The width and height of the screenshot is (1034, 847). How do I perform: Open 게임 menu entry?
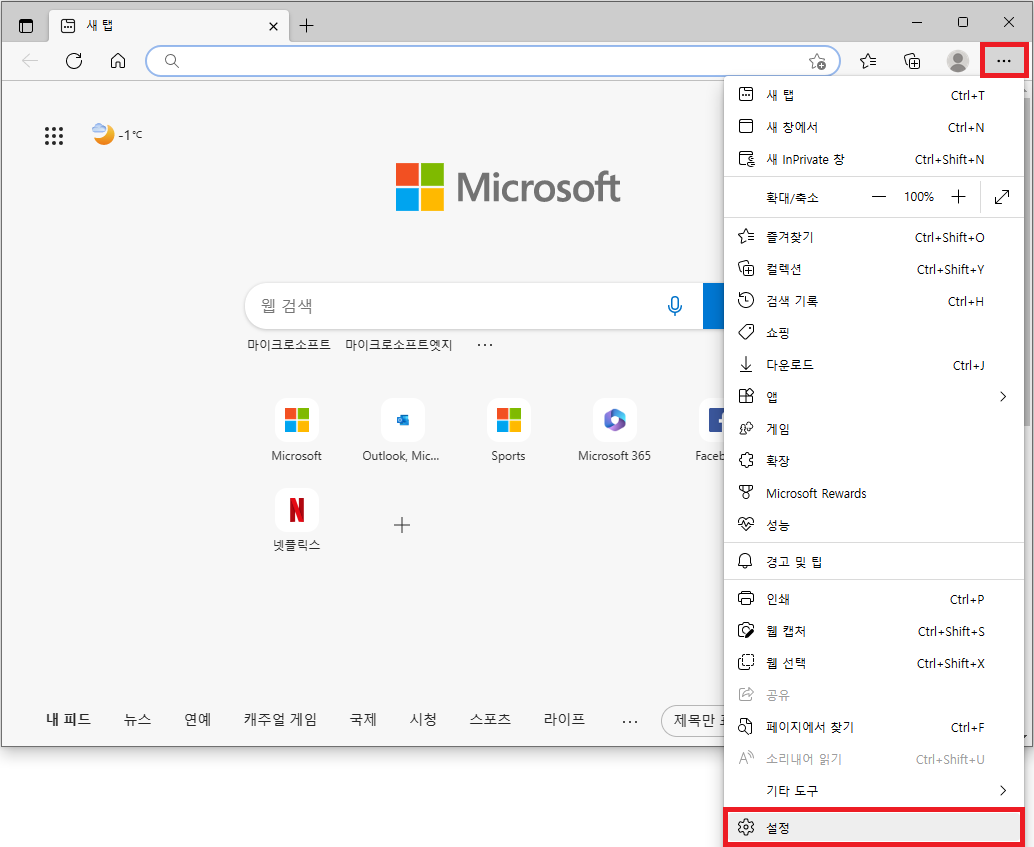873,429
